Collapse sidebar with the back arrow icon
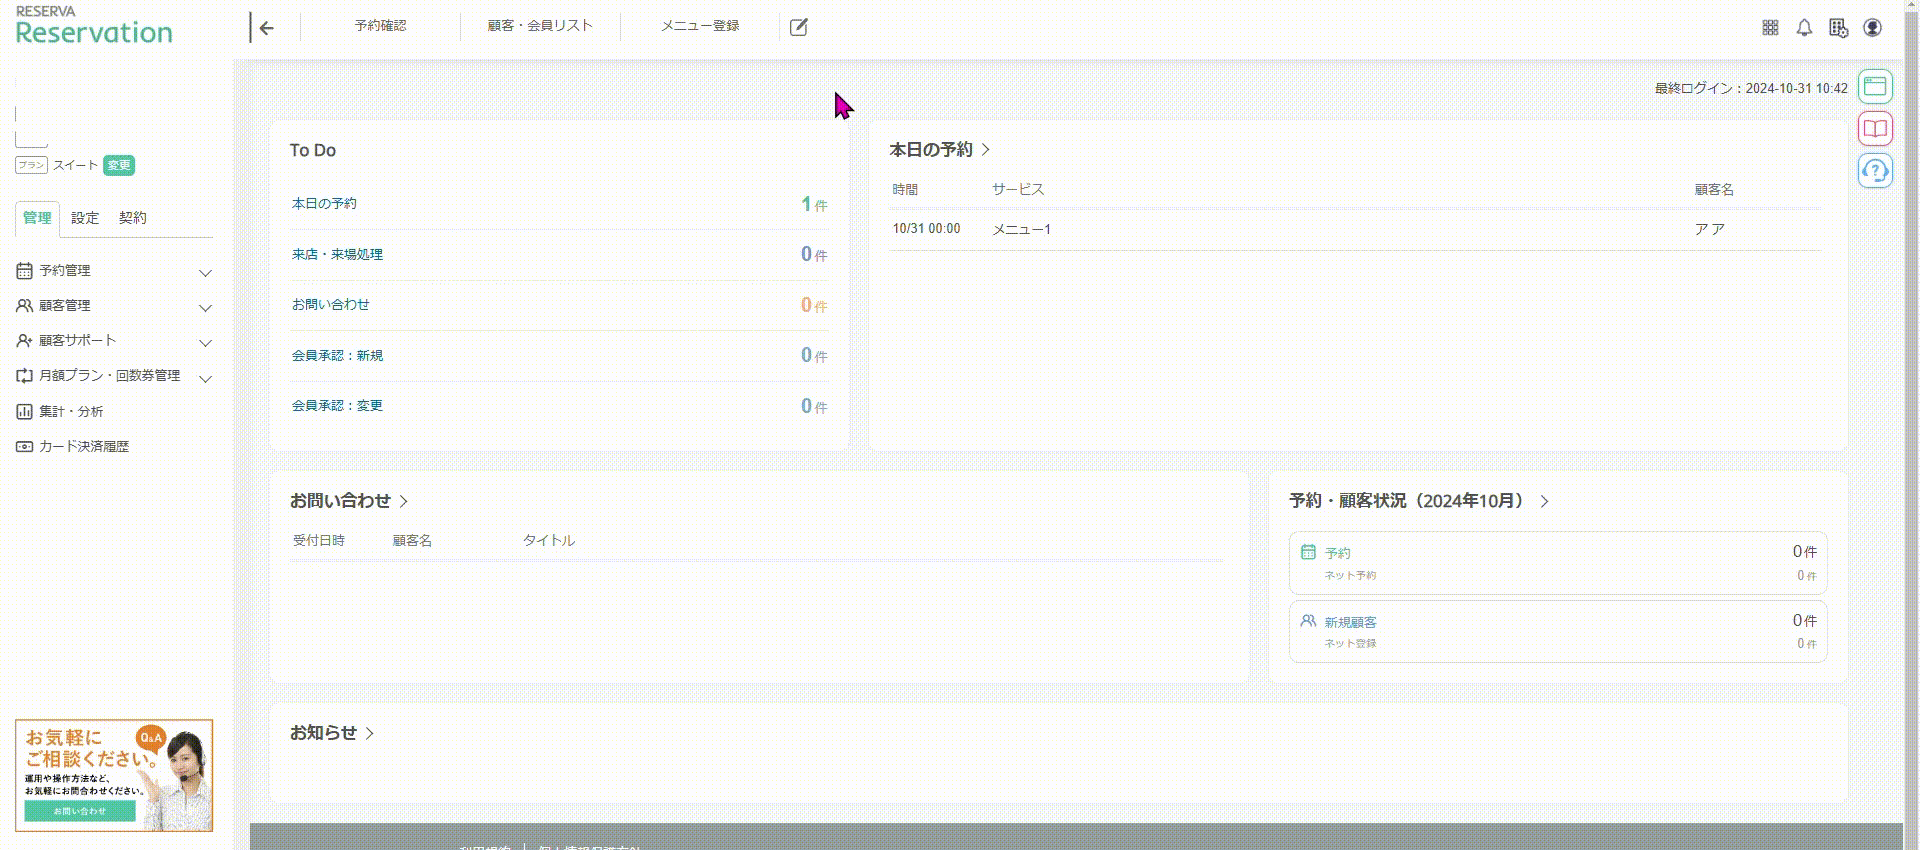The height and width of the screenshot is (850, 1920). coord(265,28)
